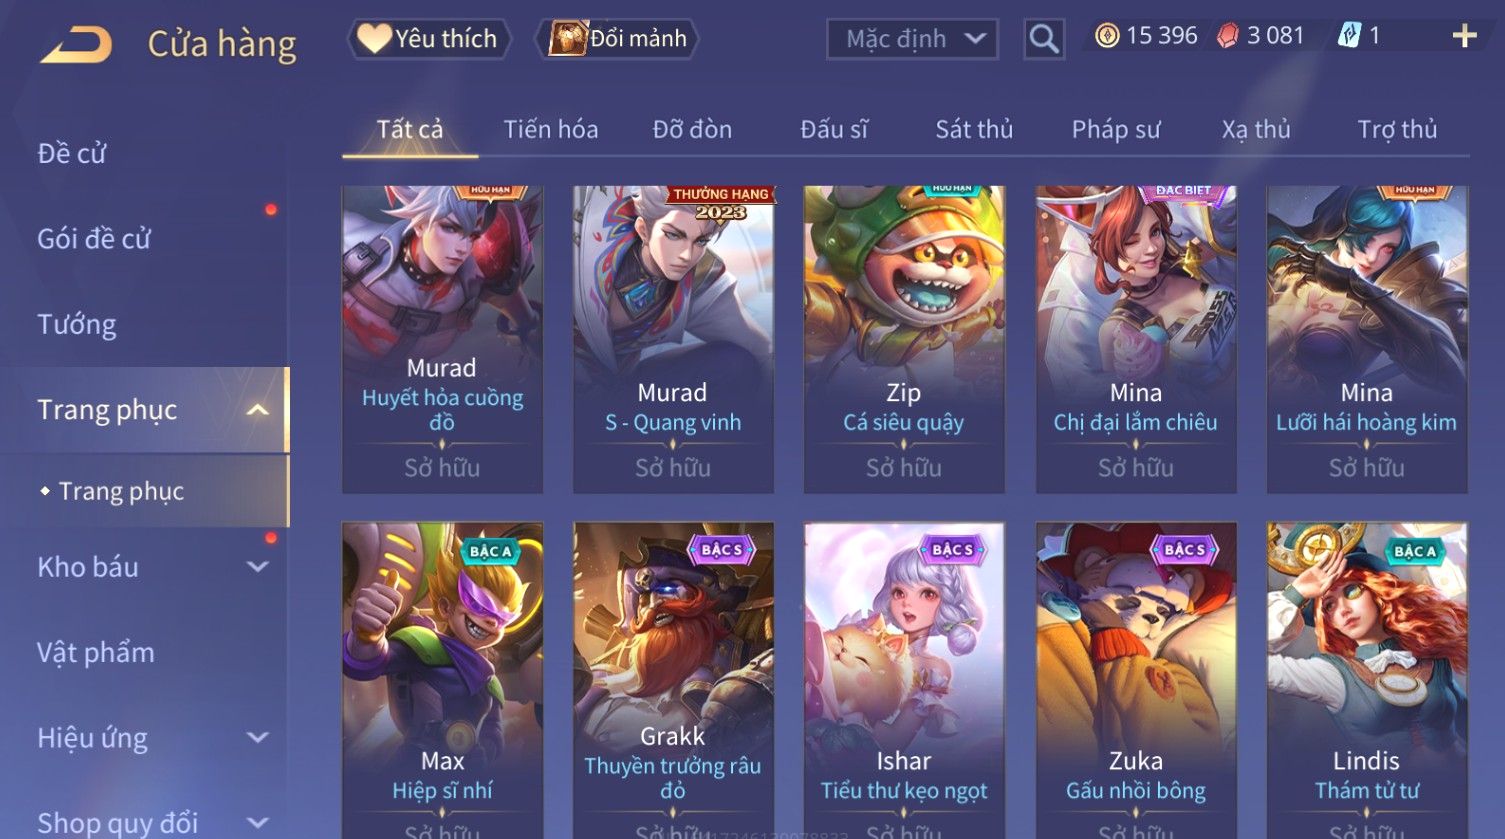This screenshot has height=839, width=1505.
Task: Click the blue voucher ticket icon
Action: click(1349, 37)
